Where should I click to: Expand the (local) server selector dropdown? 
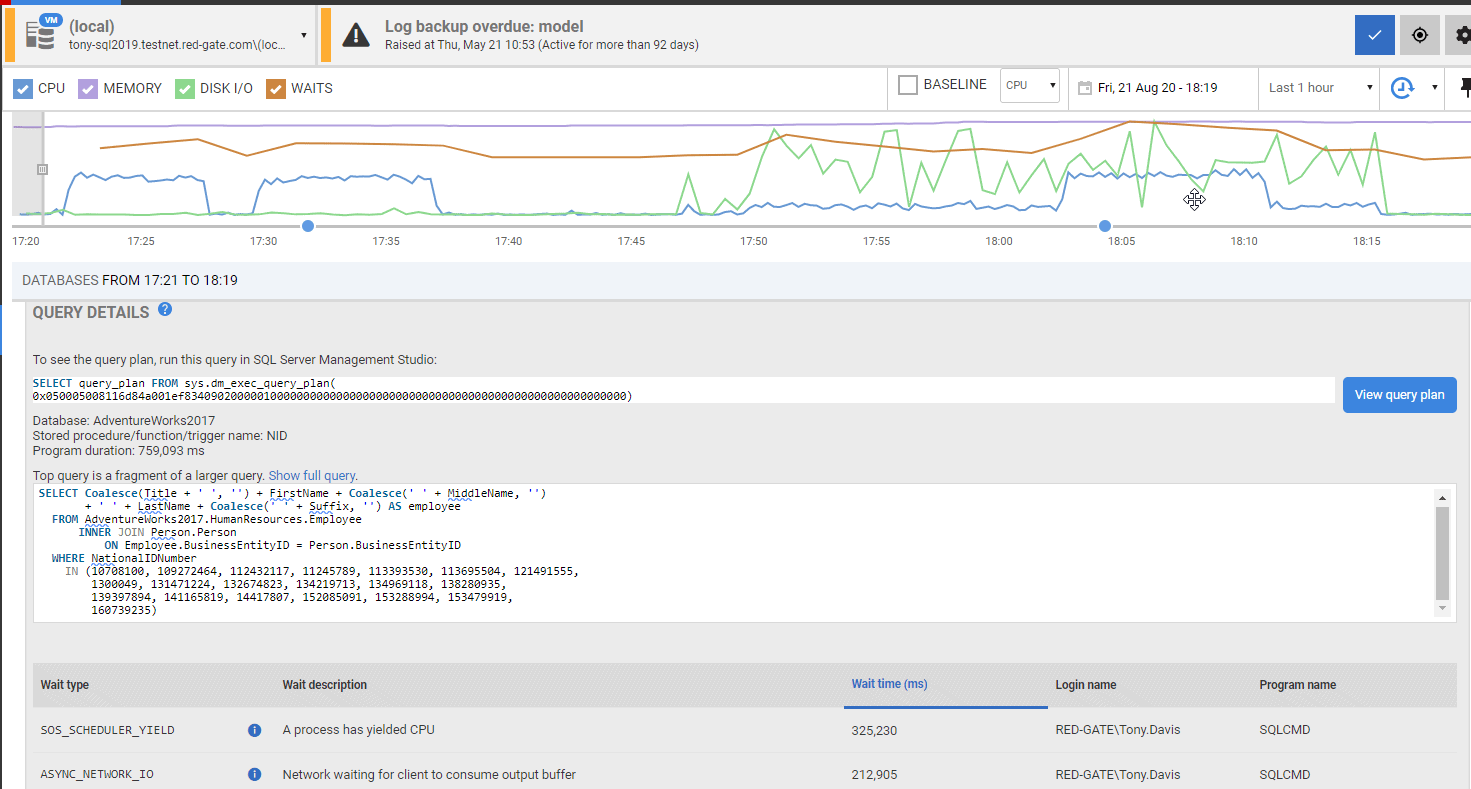[306, 33]
